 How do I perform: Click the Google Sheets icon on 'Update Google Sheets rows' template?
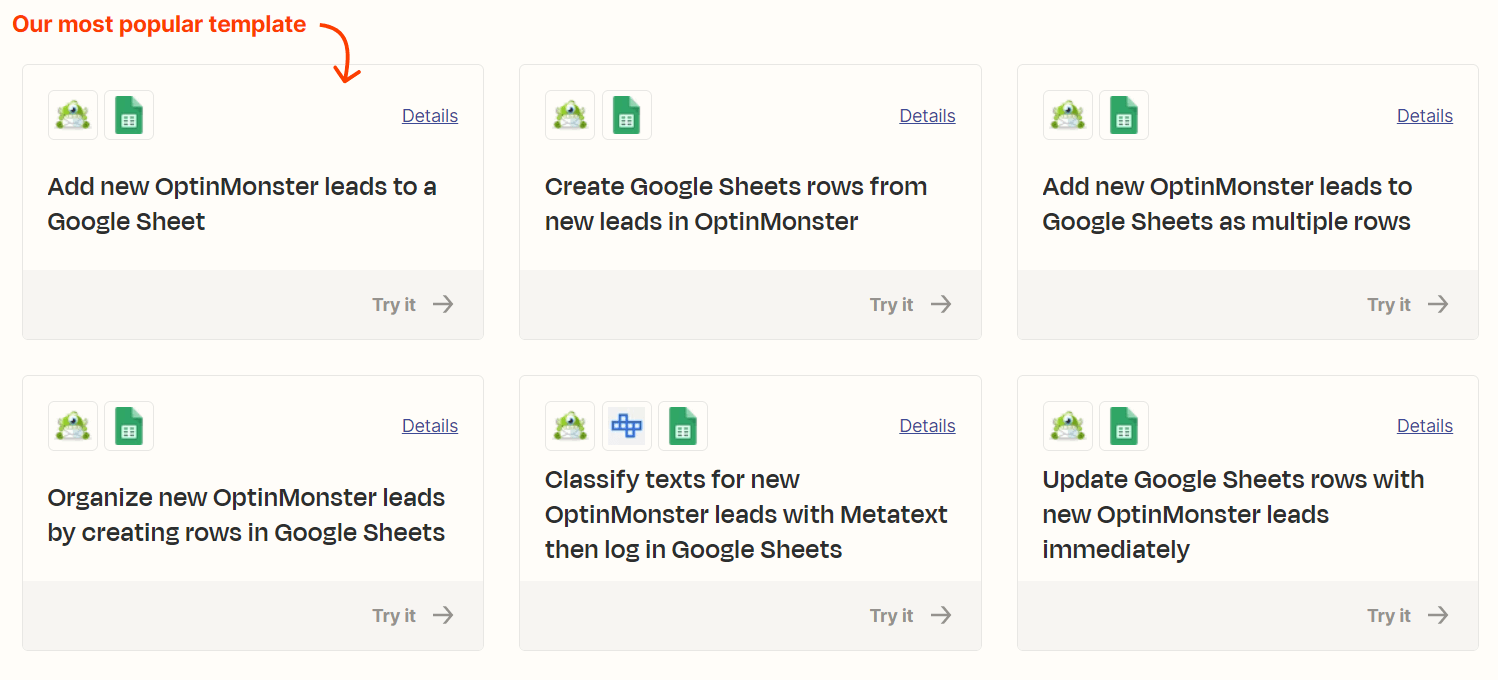1124,425
